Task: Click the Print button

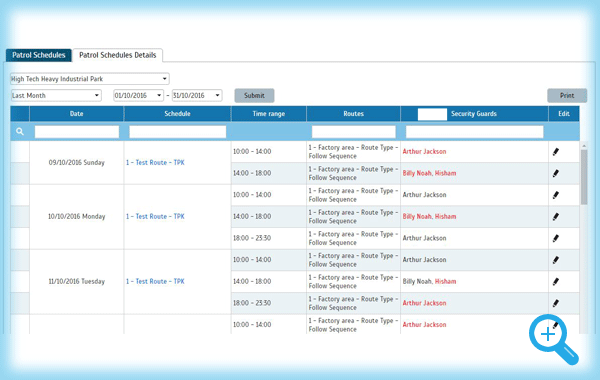Action: click(x=567, y=96)
